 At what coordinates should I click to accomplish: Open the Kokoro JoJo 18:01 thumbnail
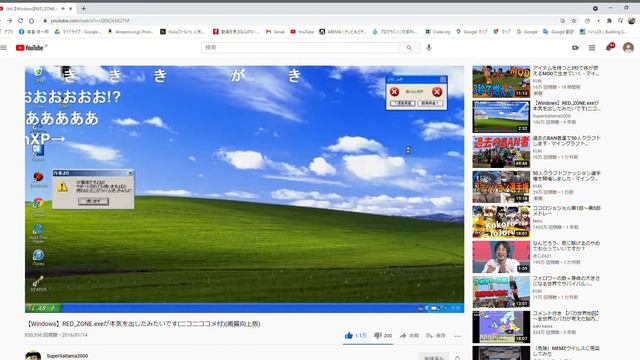pos(501,222)
